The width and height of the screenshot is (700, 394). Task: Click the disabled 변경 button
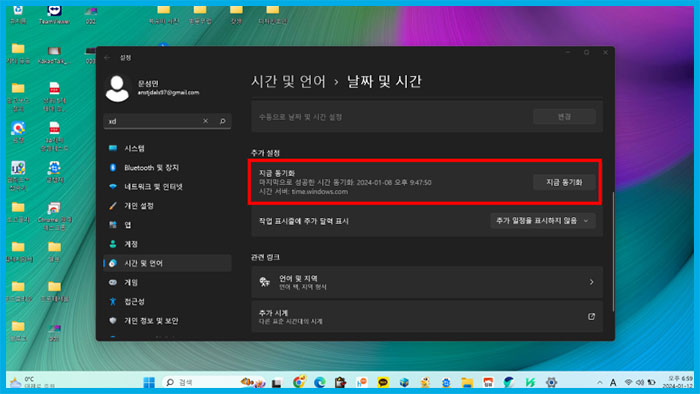[564, 117]
